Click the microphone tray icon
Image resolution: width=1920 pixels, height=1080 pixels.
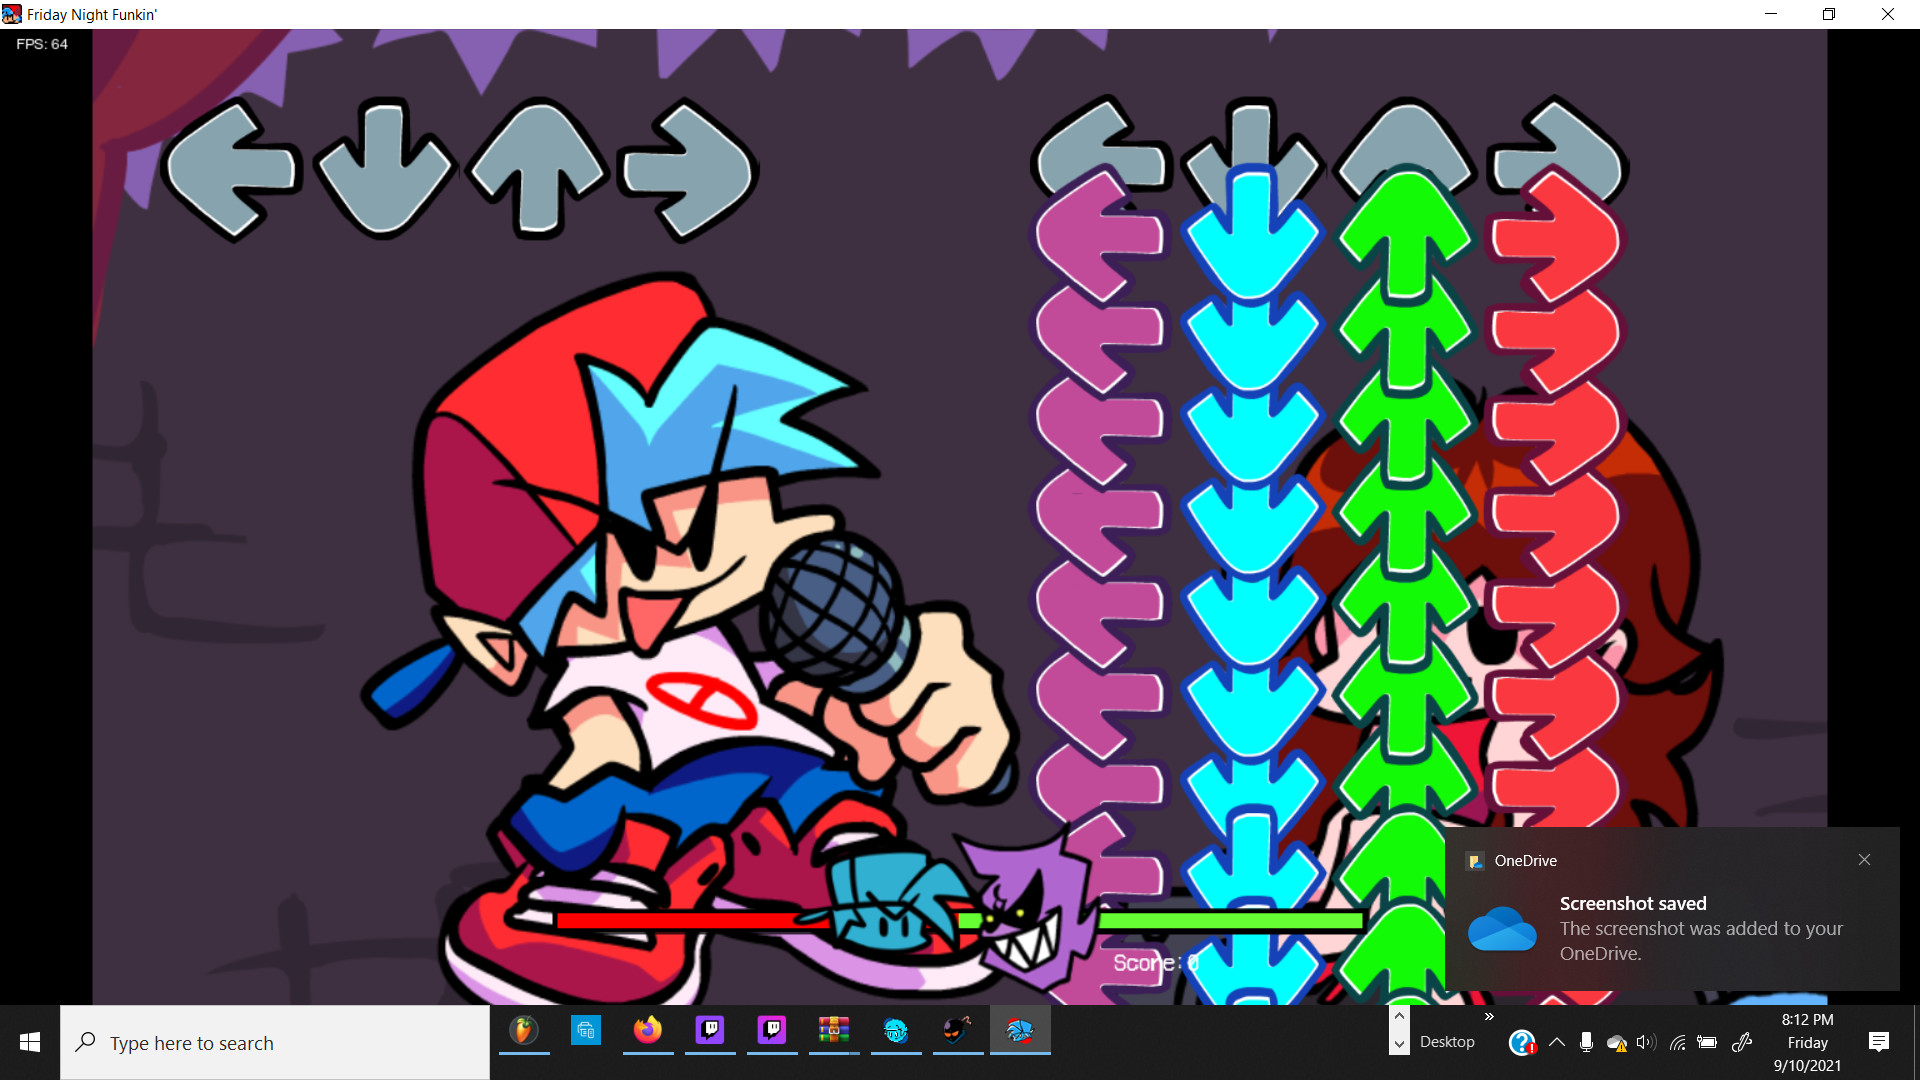(x=1586, y=1042)
